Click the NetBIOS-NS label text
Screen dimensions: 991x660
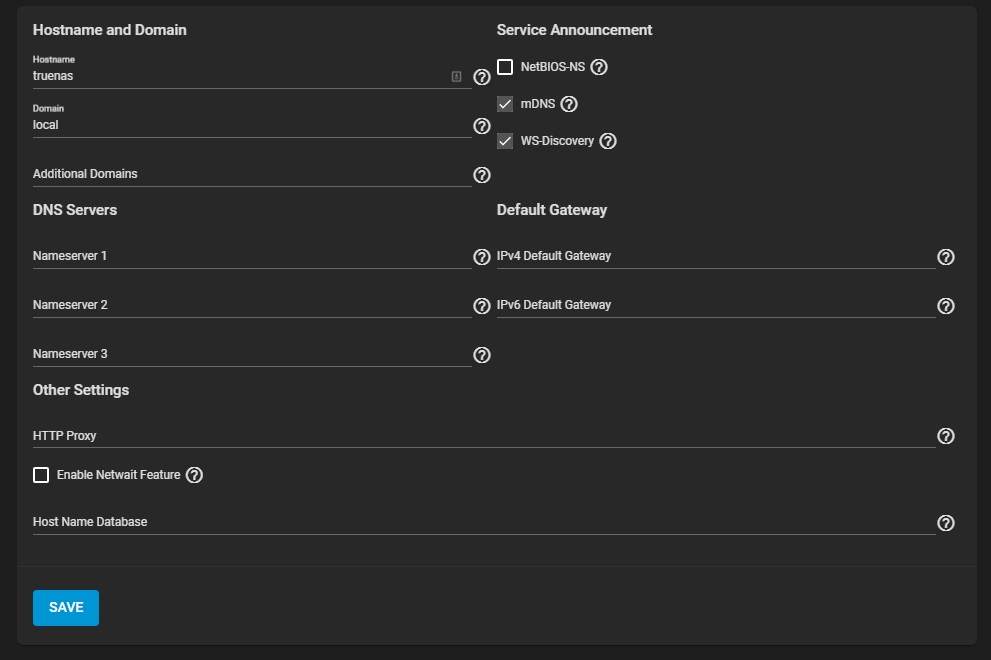(x=552, y=67)
